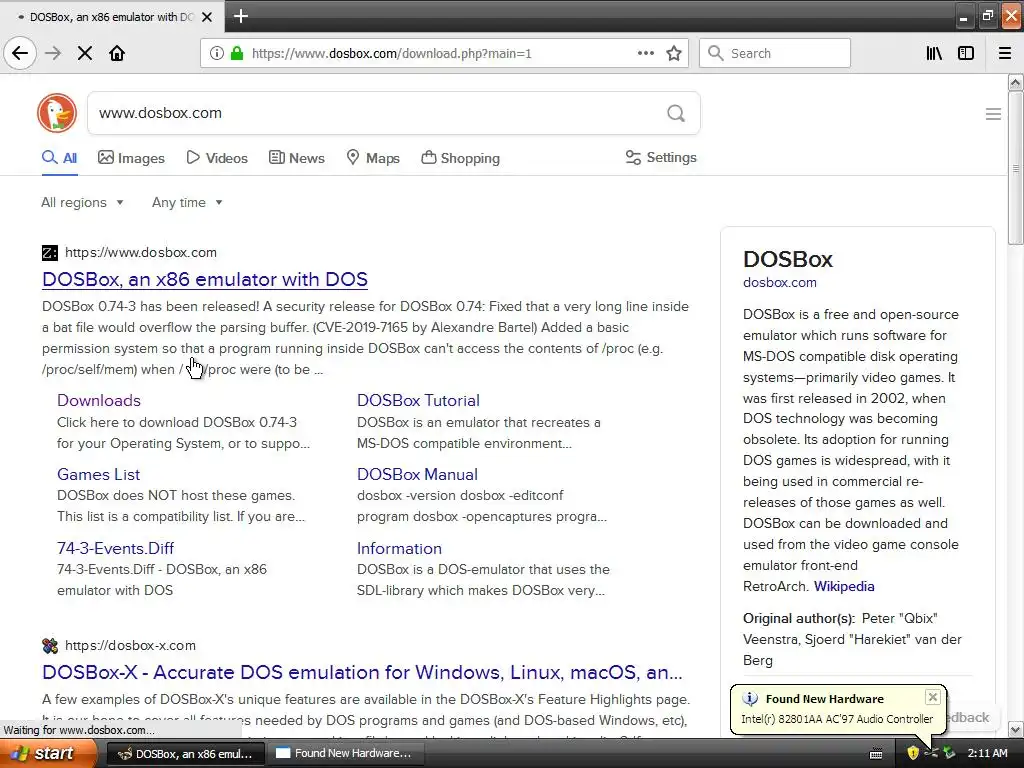Bookmark this page with the star
The width and height of the screenshot is (1024, 768).
pyautogui.click(x=674, y=53)
